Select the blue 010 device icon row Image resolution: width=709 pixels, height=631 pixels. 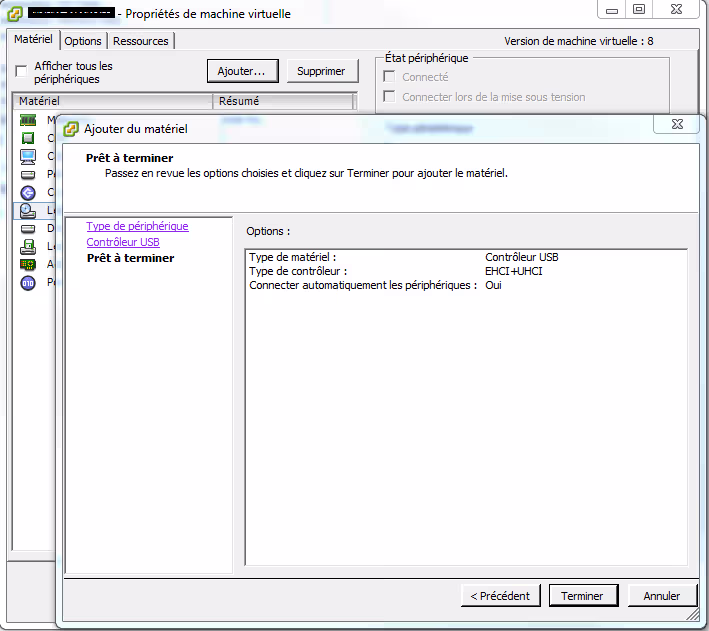pyautogui.click(x=28, y=282)
